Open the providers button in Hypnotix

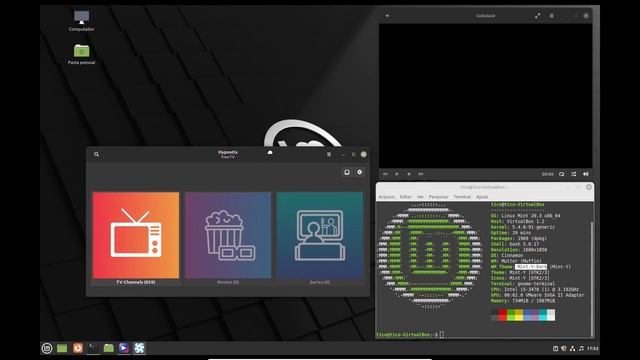pos(347,172)
